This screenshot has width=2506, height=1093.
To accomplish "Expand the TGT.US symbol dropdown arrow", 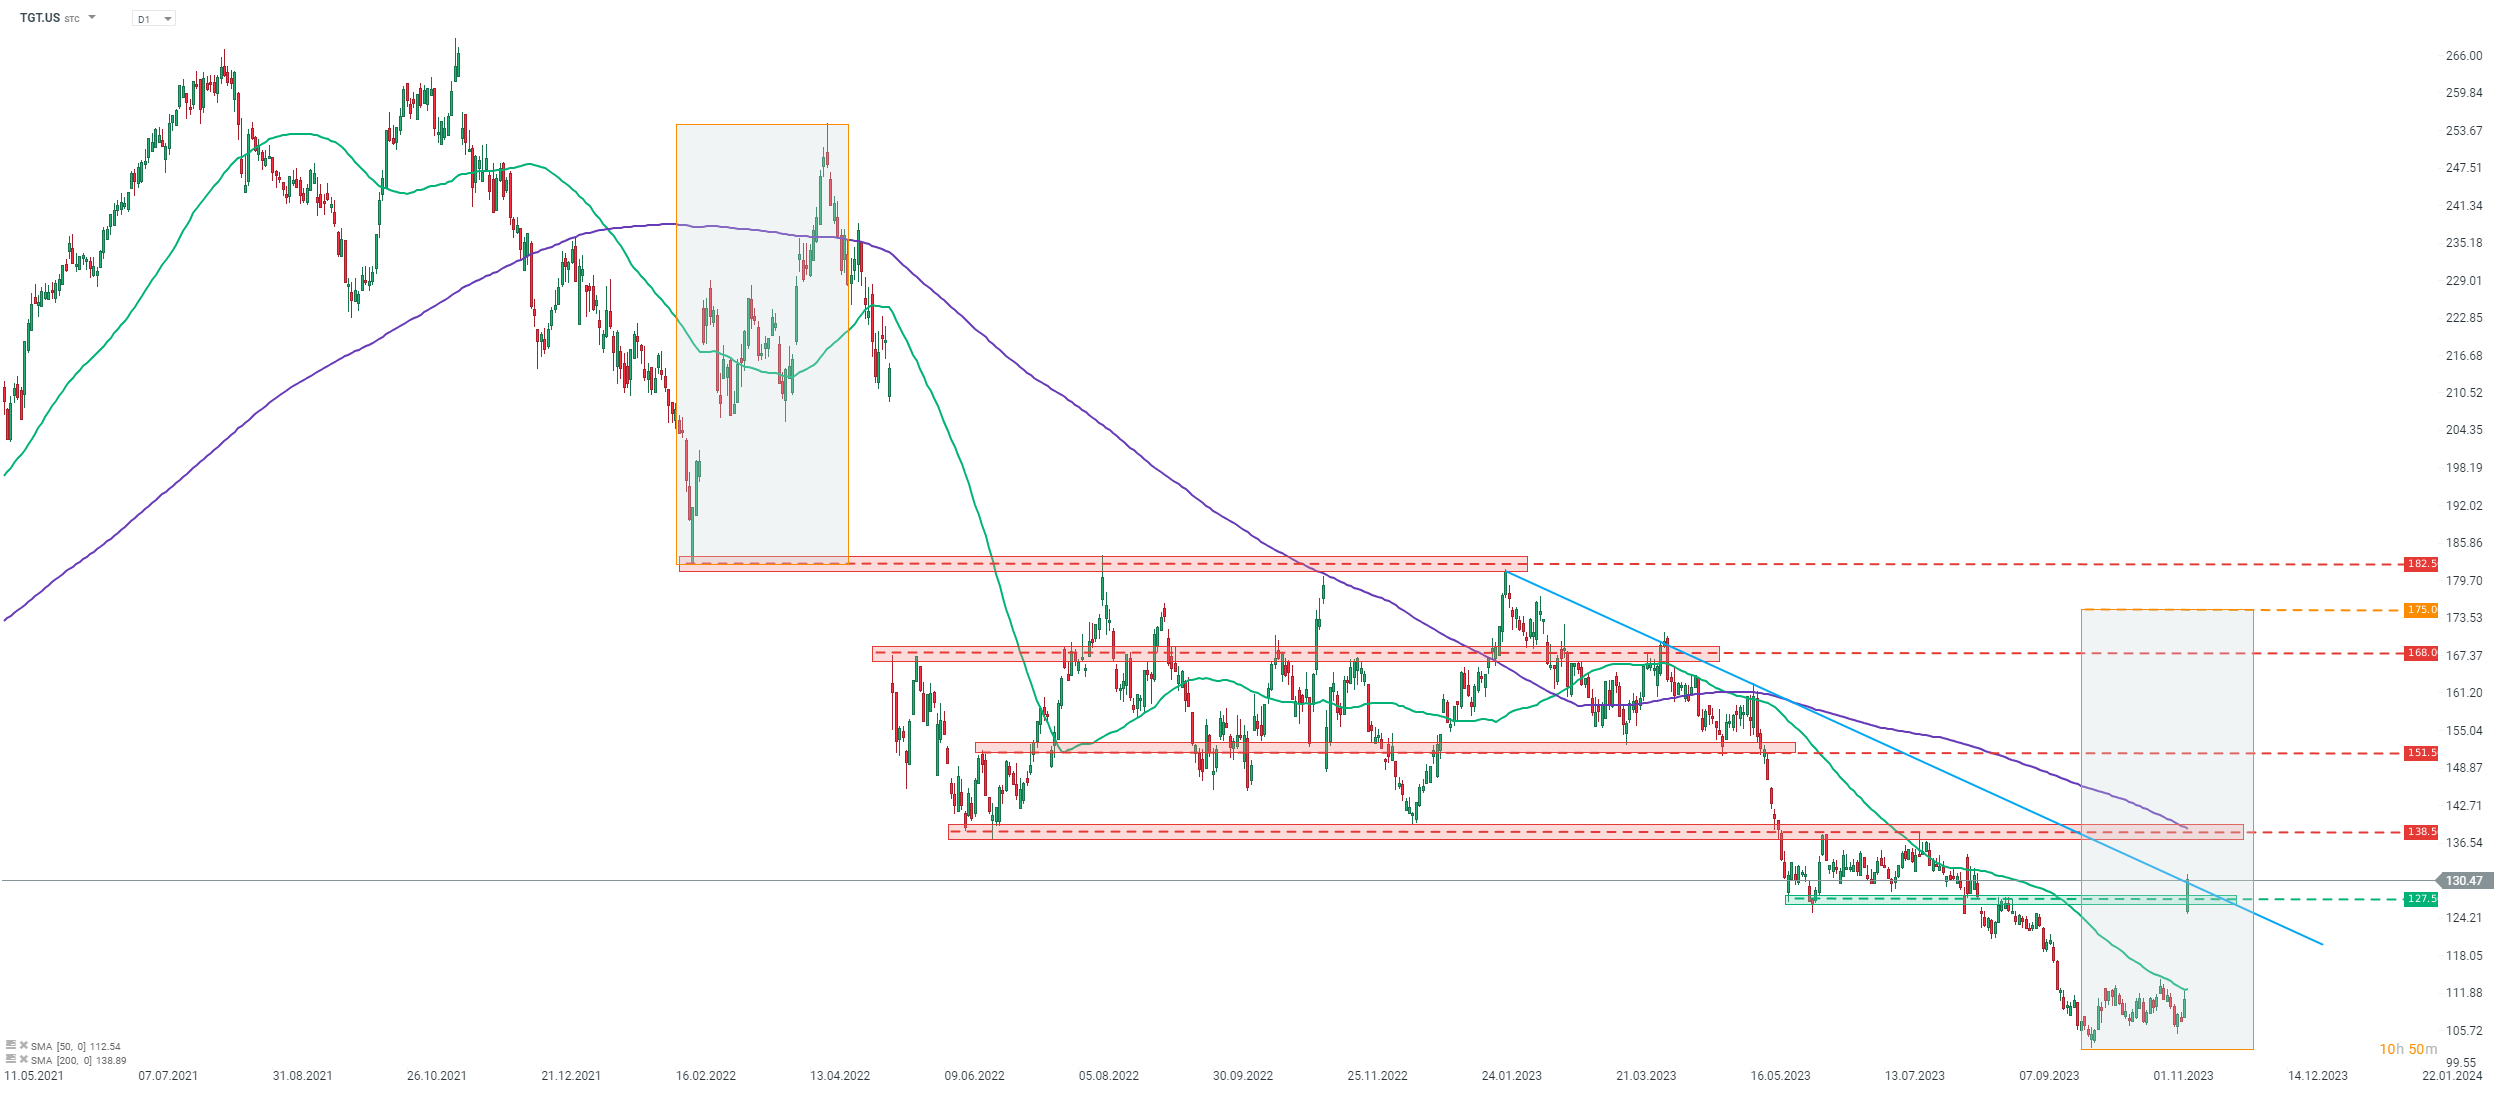I will coord(92,18).
